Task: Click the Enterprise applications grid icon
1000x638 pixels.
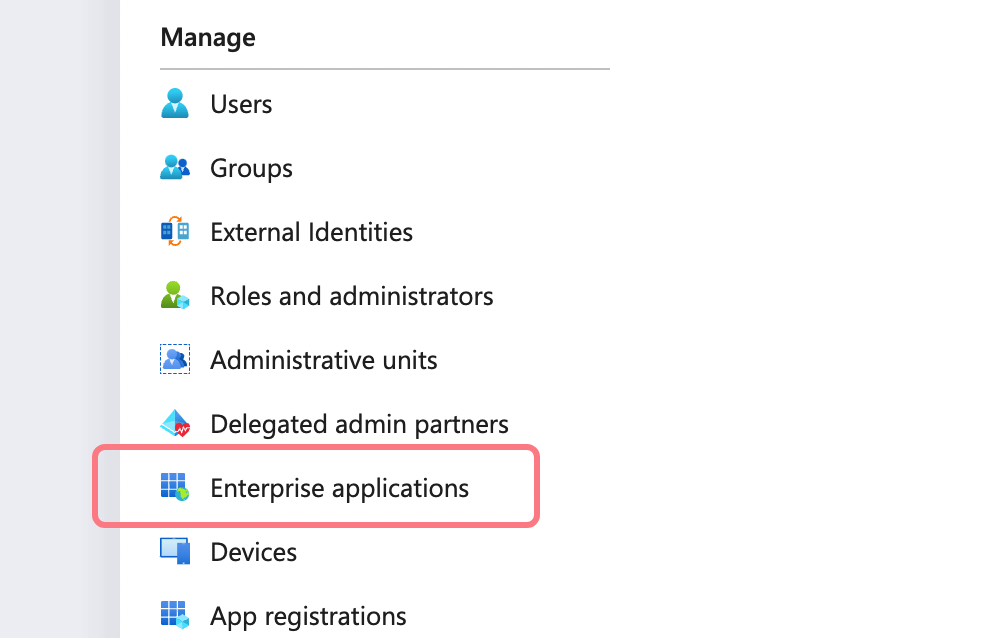Action: (175, 488)
